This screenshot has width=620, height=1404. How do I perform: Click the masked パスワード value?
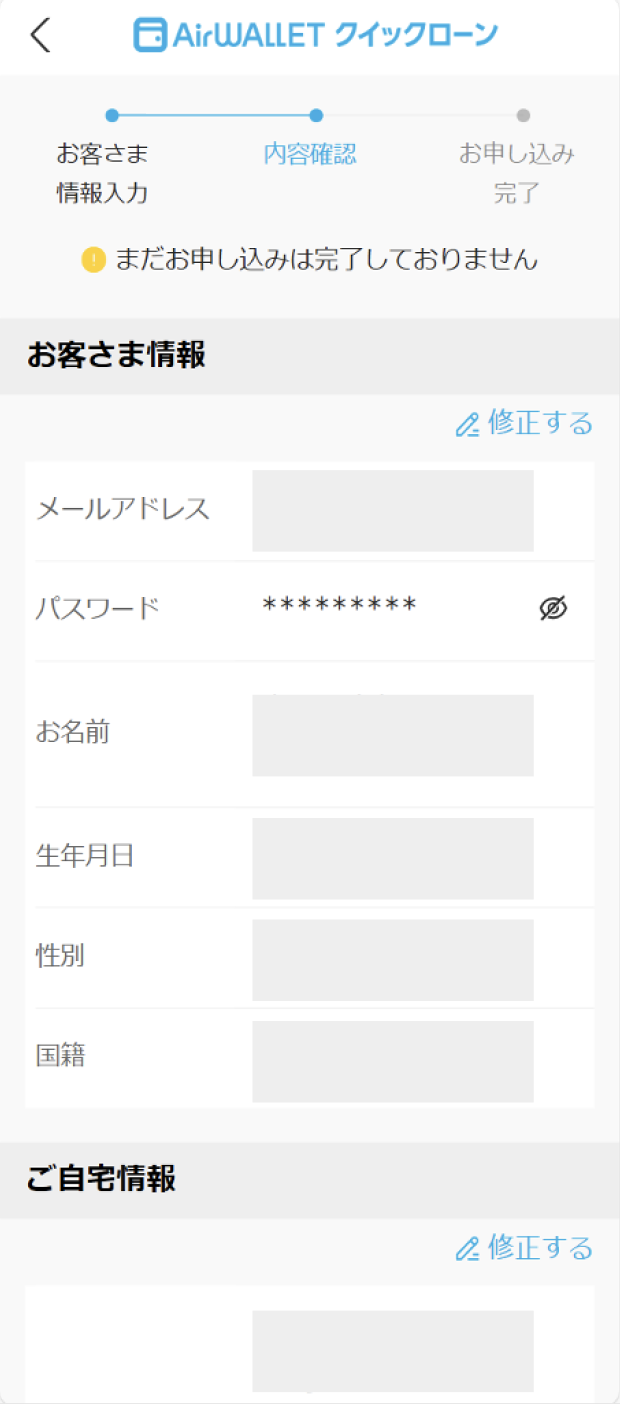pos(339,606)
